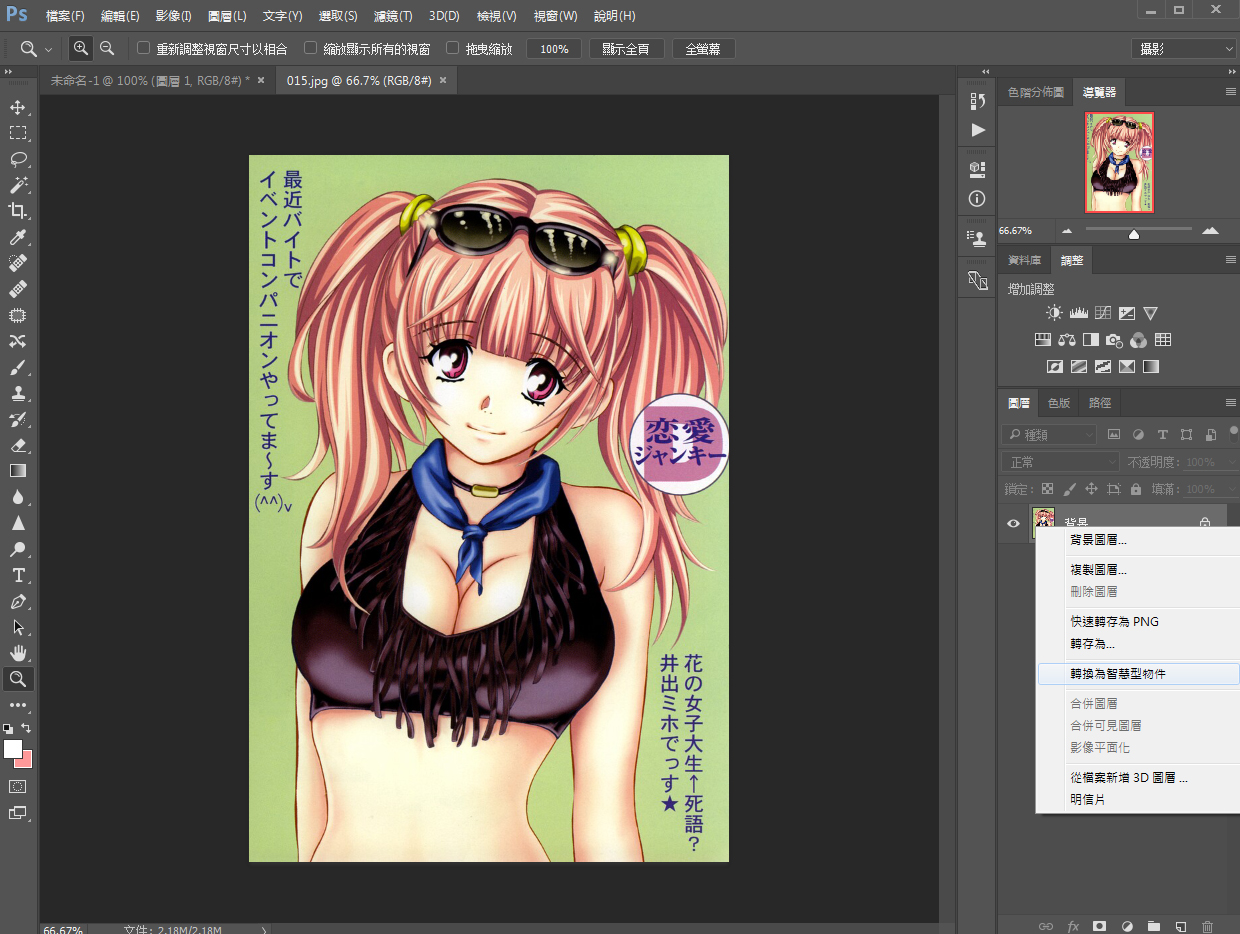This screenshot has width=1240, height=934.
Task: Click the foreground color swatch
Action: coord(13,749)
